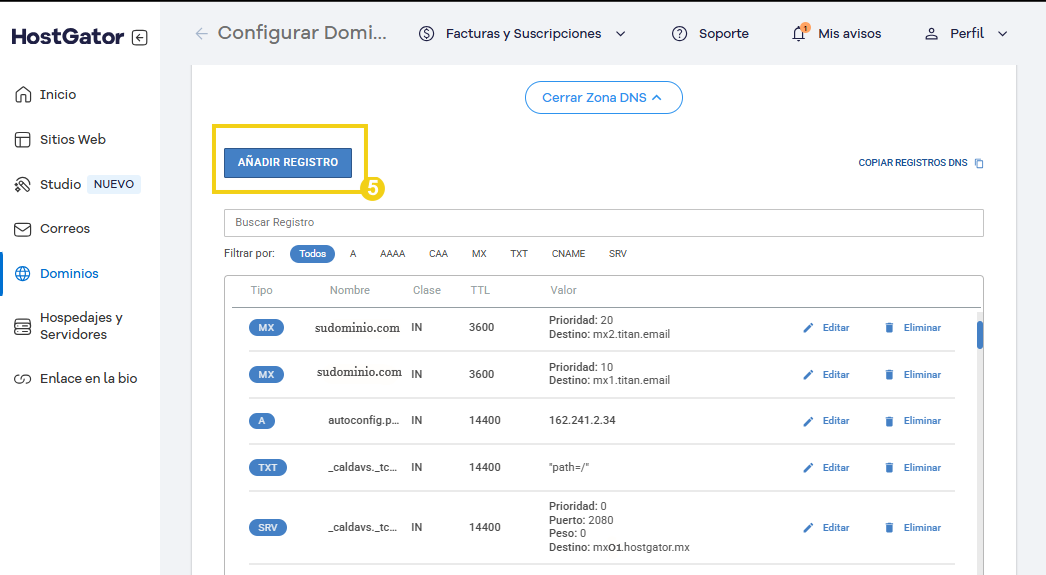Click Eliminar for the SRV record

[x=922, y=528]
